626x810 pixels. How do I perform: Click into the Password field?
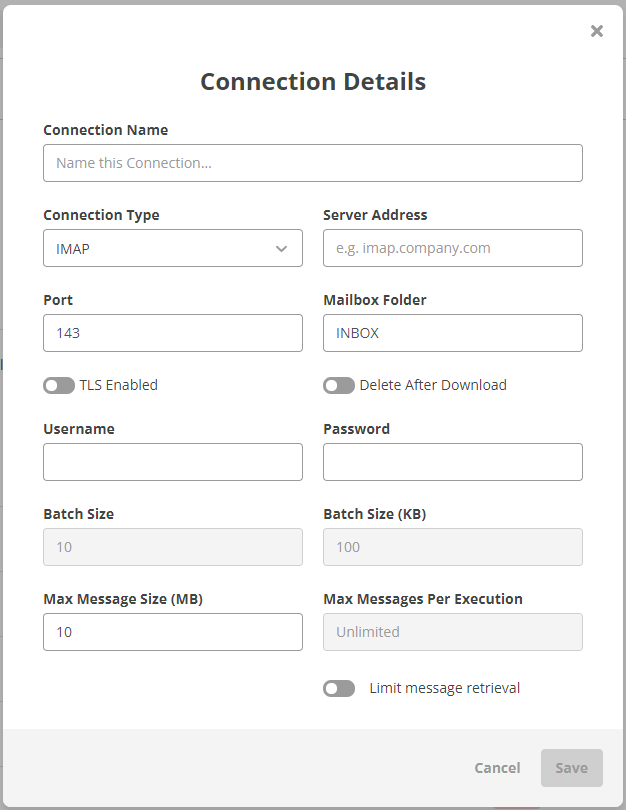pyautogui.click(x=452, y=462)
